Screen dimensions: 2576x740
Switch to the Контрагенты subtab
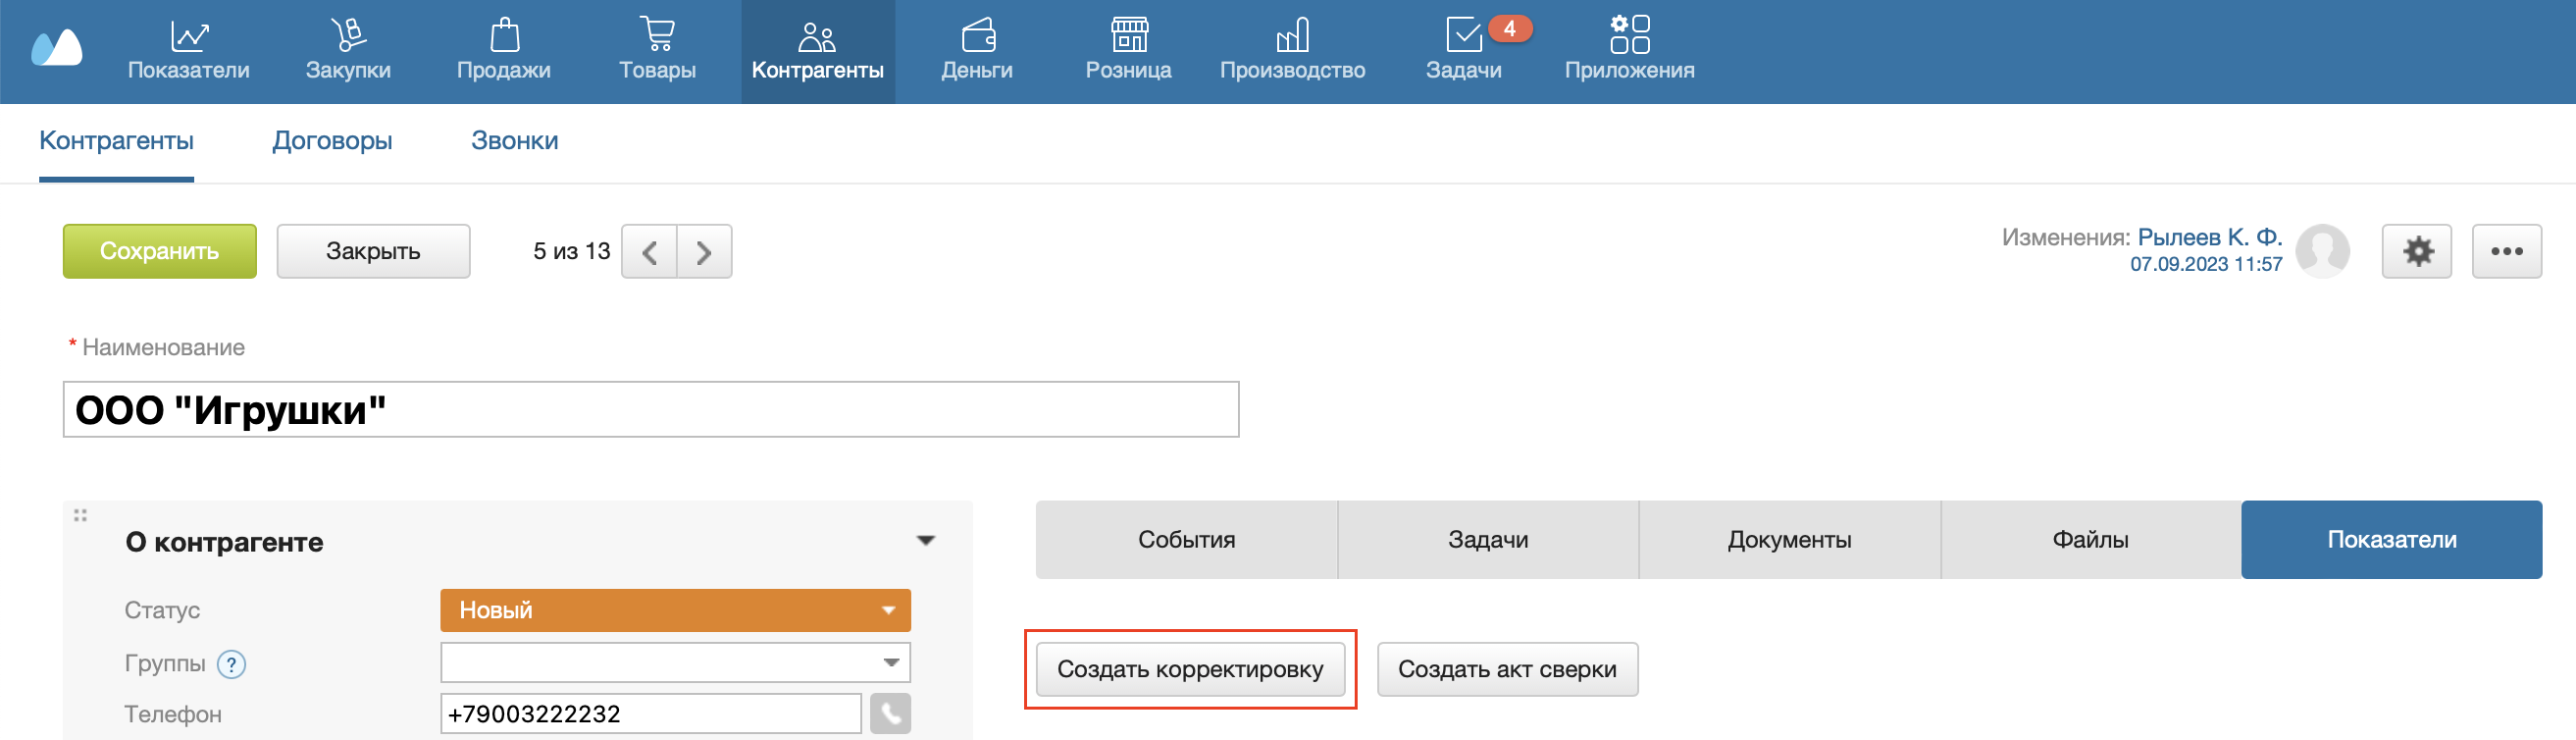pos(116,141)
